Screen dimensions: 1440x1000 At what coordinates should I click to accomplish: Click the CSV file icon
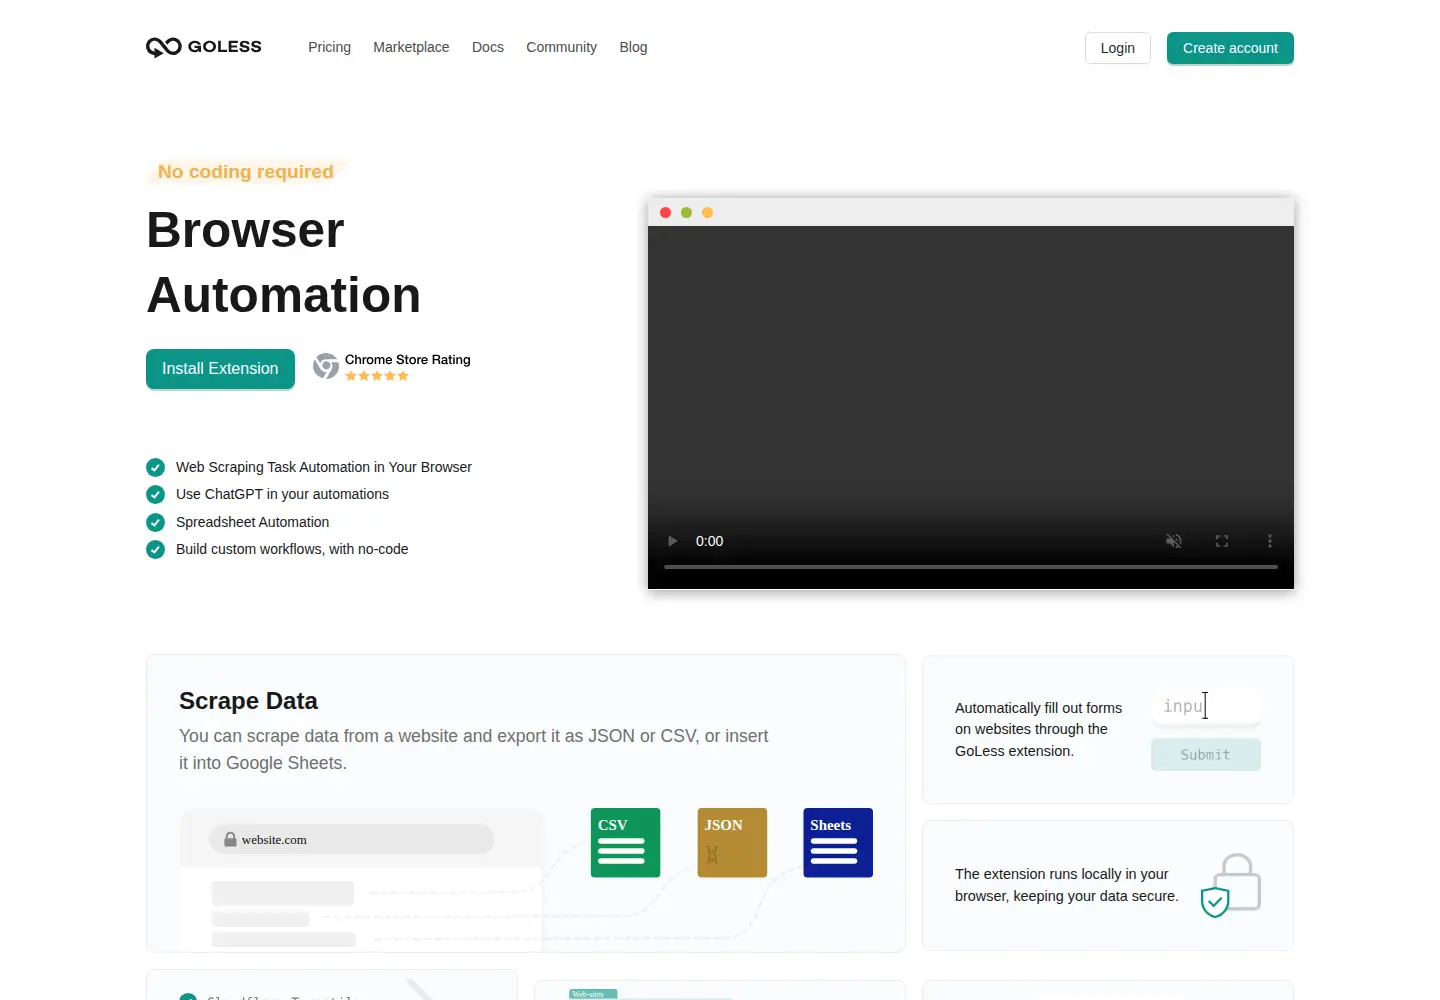coord(625,843)
